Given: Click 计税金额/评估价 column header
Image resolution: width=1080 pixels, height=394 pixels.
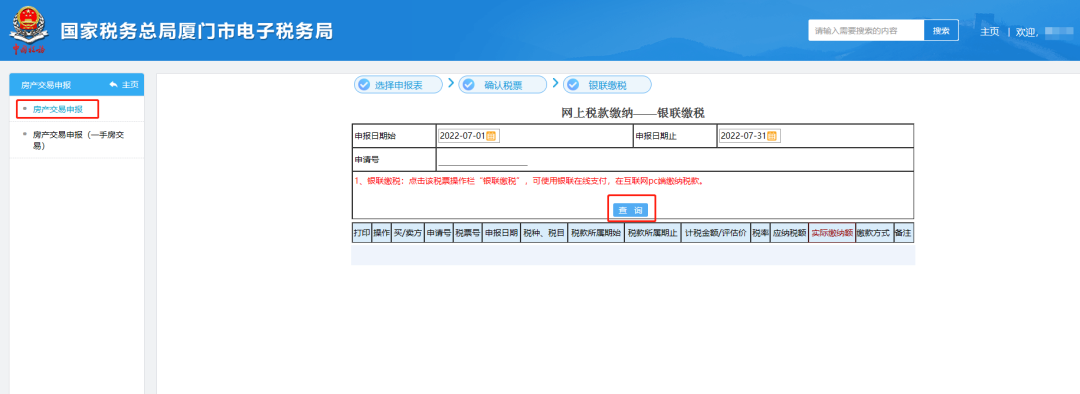Looking at the screenshot, I should [x=716, y=233].
